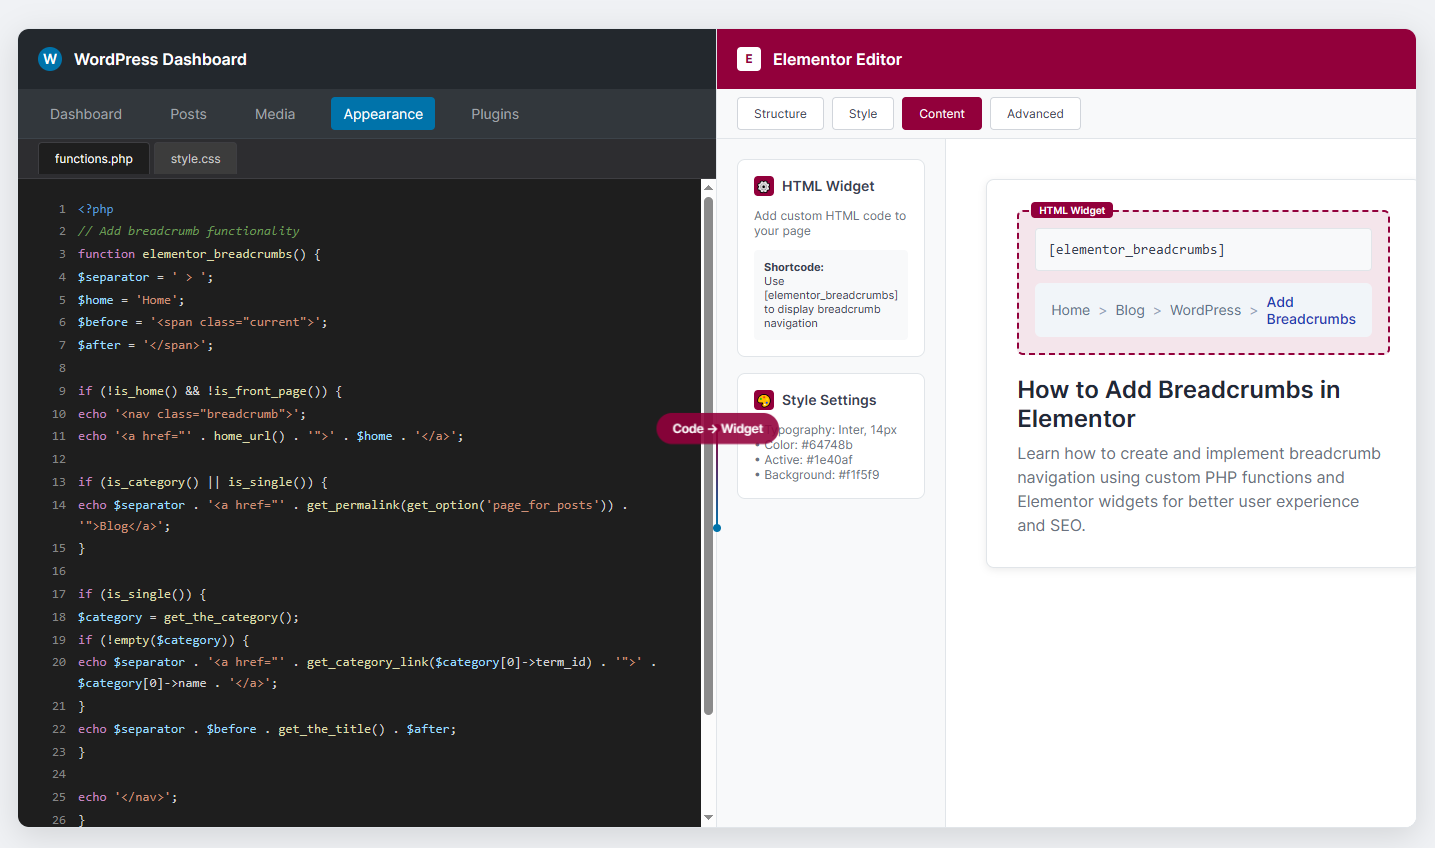This screenshot has height=848, width=1435.
Task: Click the HTML Widget gear icon
Action: tap(764, 186)
